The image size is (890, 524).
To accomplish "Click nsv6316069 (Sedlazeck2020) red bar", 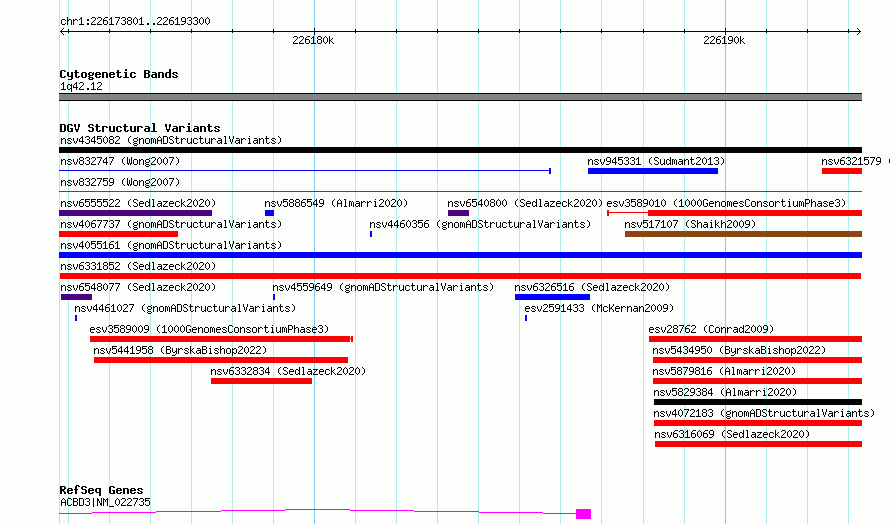I will point(758,444).
